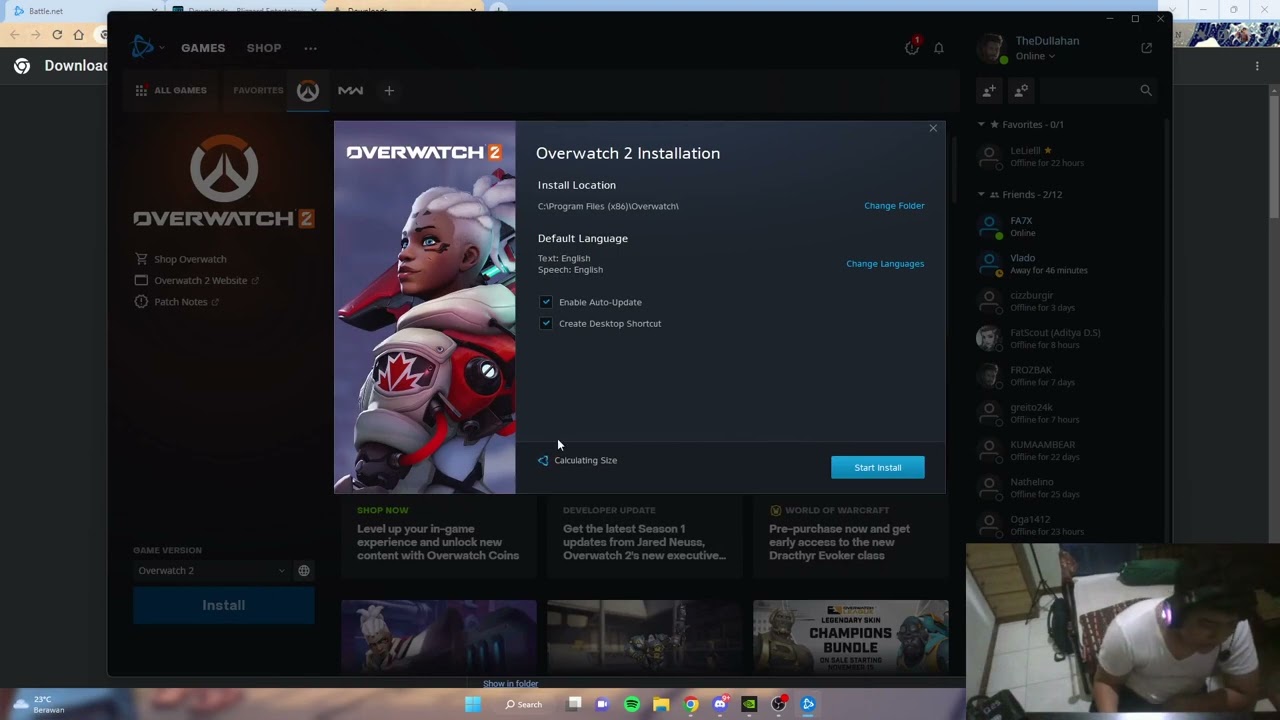Click the install path C:\Program Files (x86)\Overwatch\

tap(608, 206)
